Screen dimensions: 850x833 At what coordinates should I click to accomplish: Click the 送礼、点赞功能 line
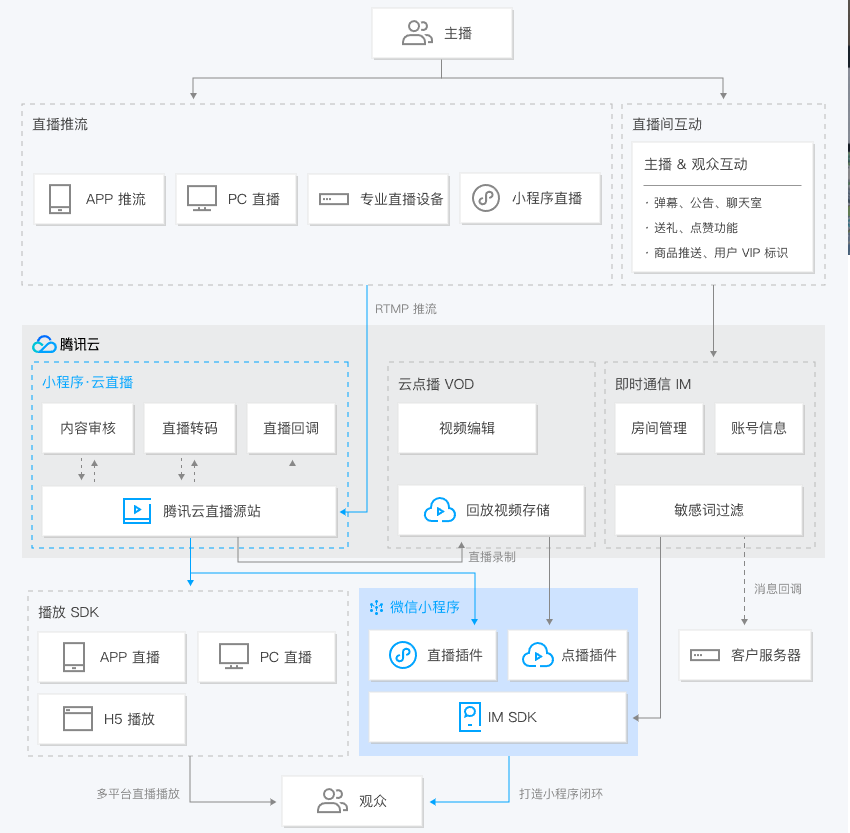pyautogui.click(x=696, y=228)
